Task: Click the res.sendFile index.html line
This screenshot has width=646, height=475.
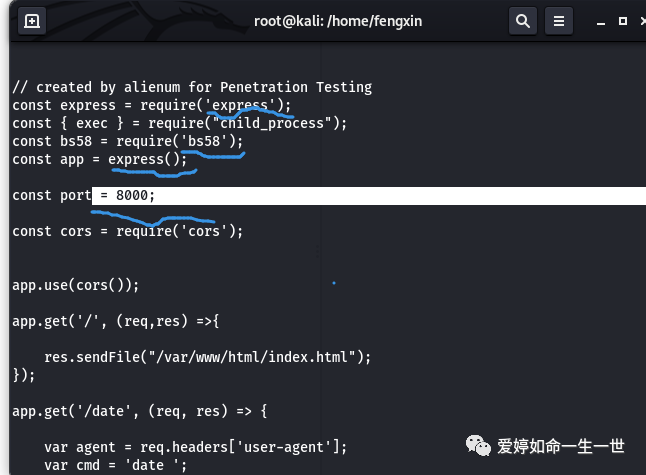Action: [x=208, y=357]
